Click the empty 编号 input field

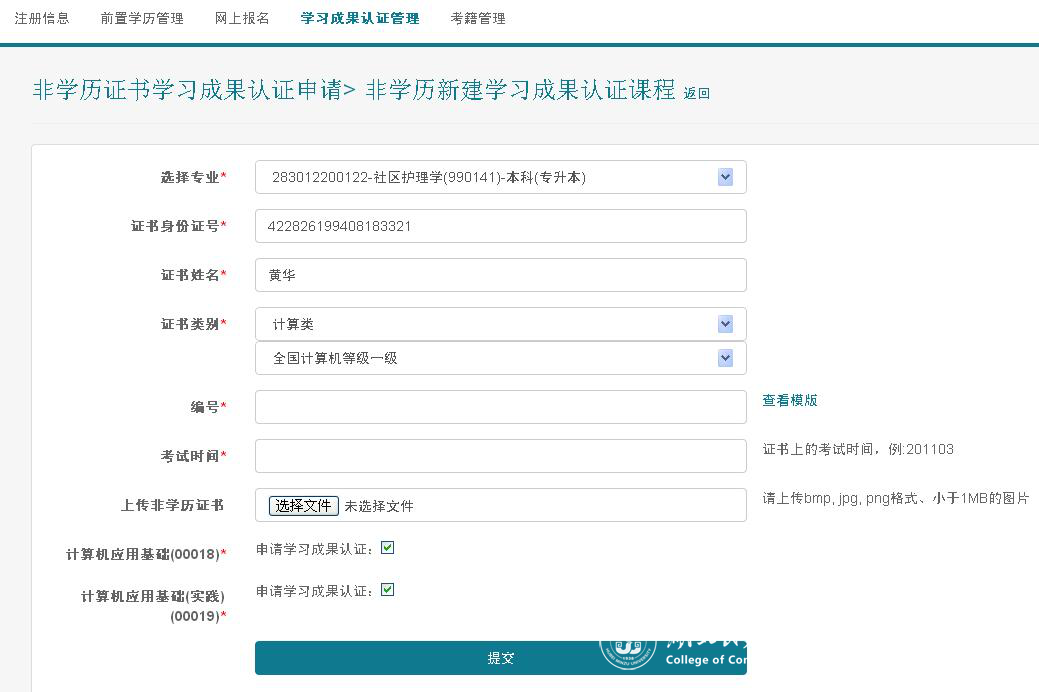[500, 407]
